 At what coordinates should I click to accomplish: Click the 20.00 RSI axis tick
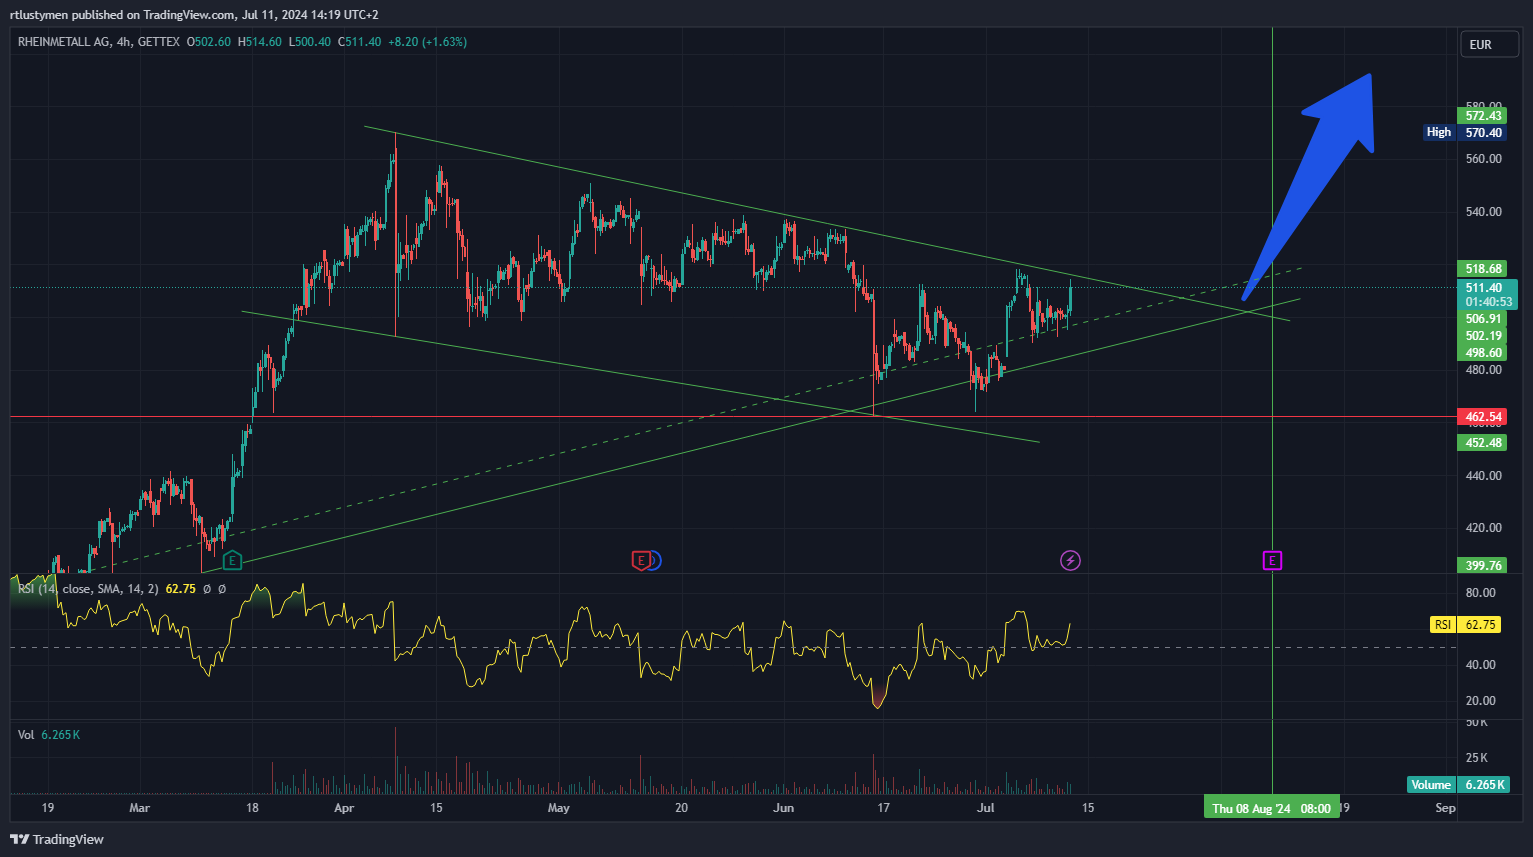click(x=1481, y=701)
